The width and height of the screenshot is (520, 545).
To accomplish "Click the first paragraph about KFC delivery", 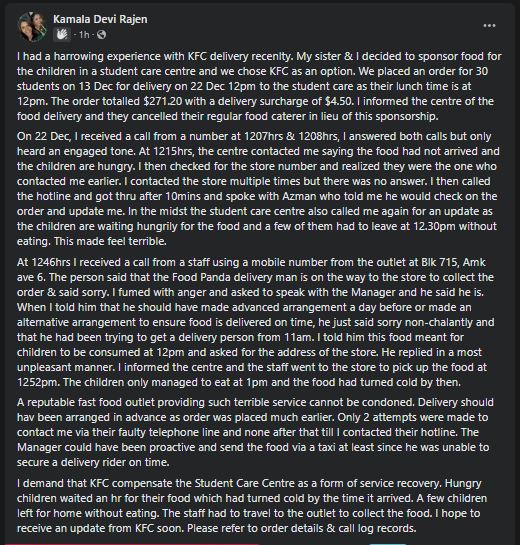I will (x=259, y=86).
